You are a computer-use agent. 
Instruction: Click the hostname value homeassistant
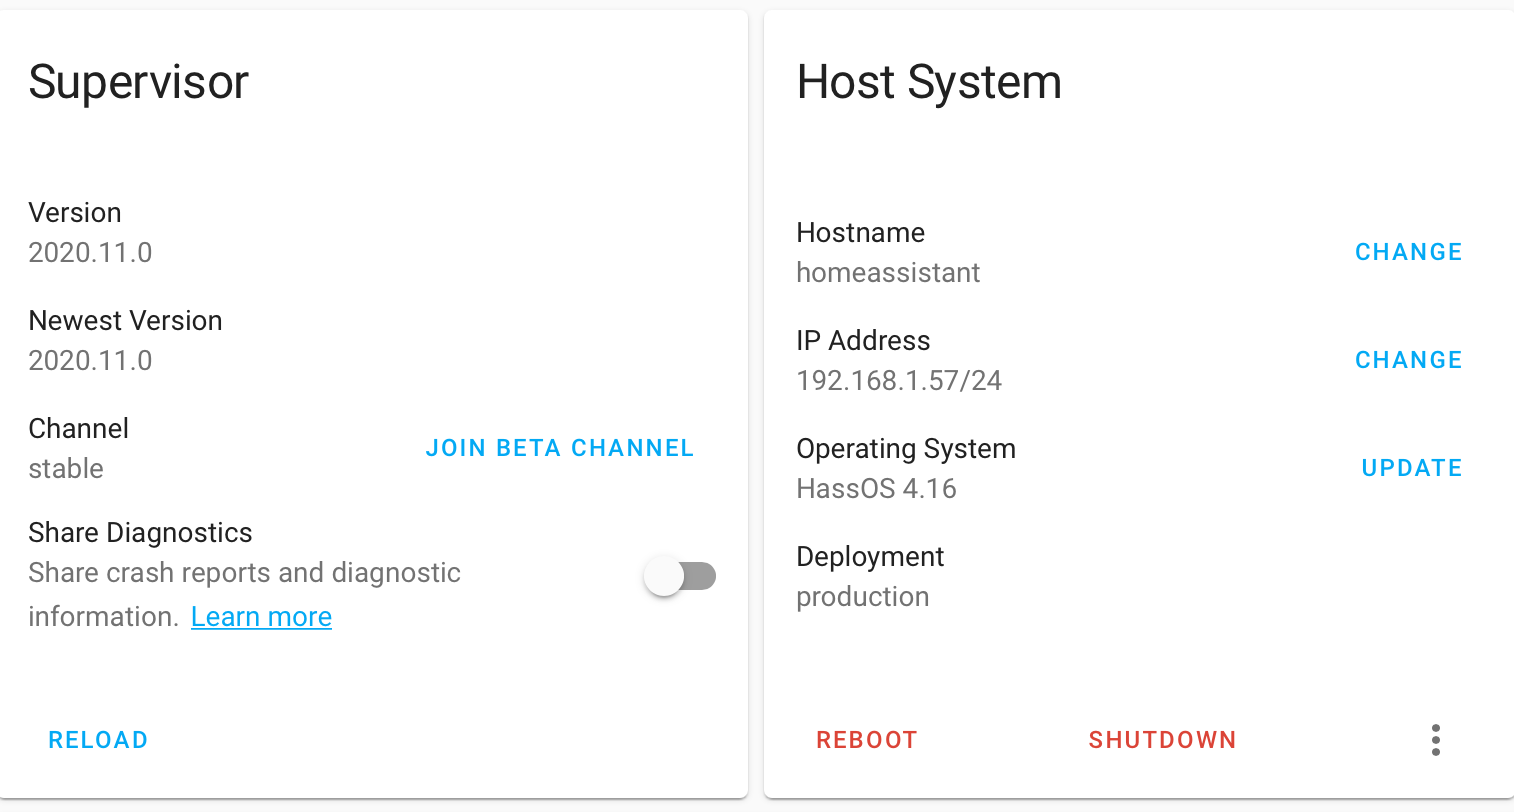[888, 272]
